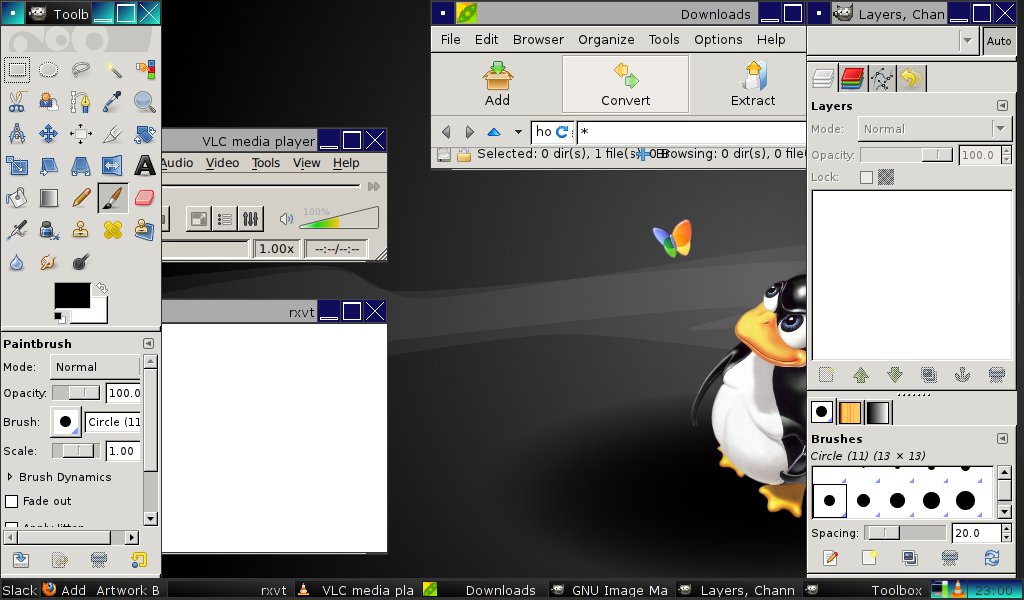Adjust the VLC volume slider
The width and height of the screenshot is (1024, 600).
pyautogui.click(x=339, y=218)
